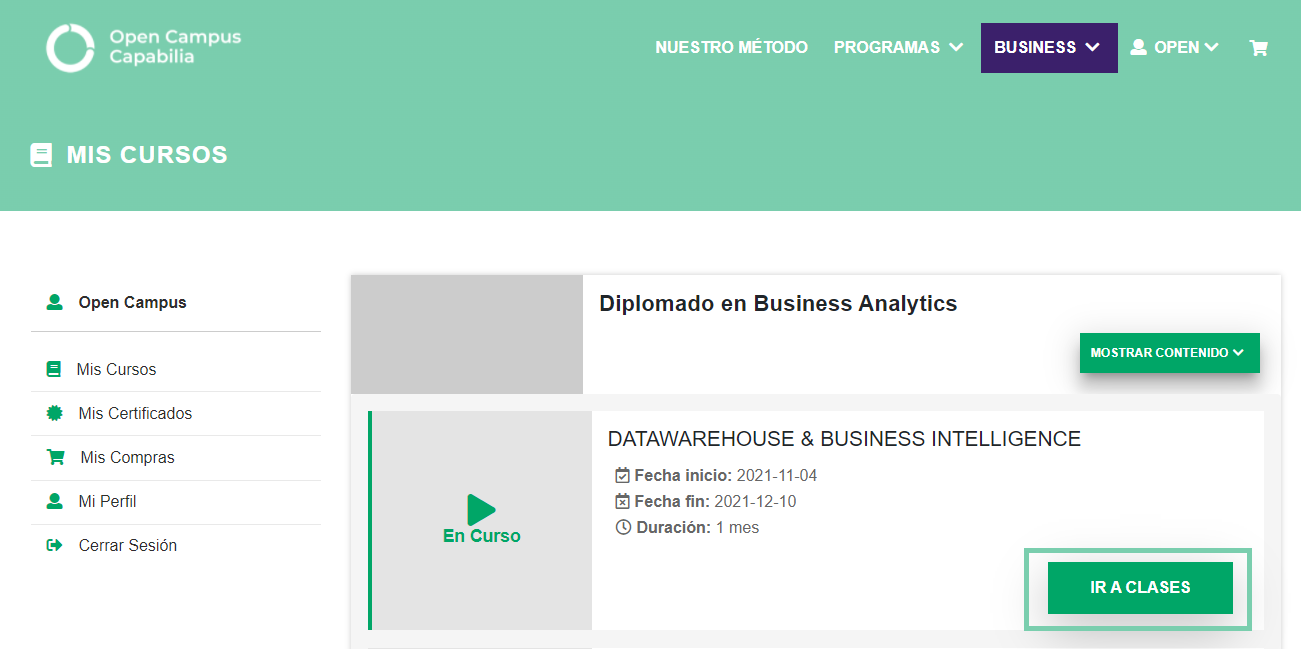
Task: Click the cart icon beside Mis Compras
Action: pos(55,457)
